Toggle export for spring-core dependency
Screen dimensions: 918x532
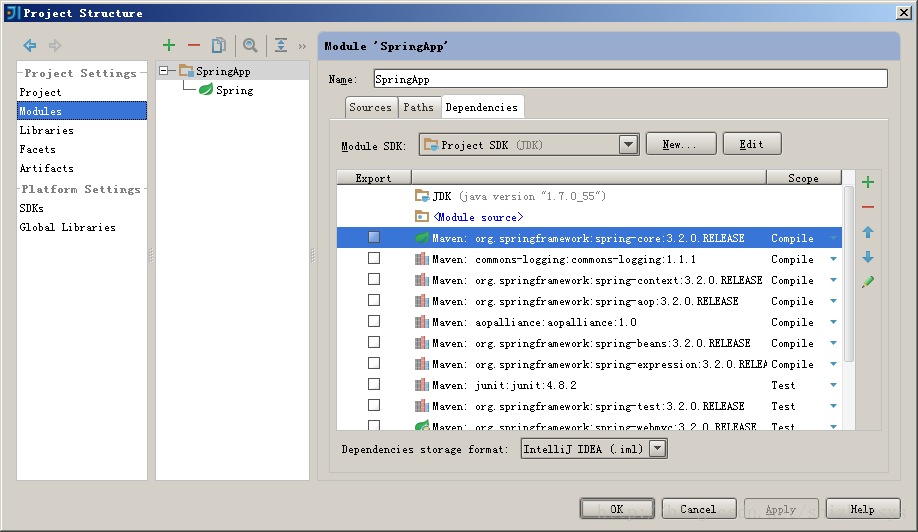click(374, 237)
